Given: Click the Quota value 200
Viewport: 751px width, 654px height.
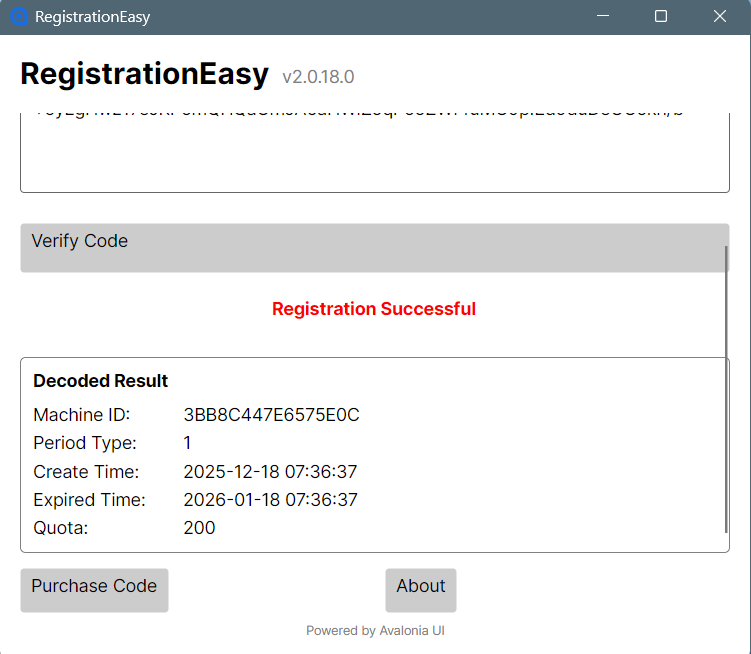Looking at the screenshot, I should click(199, 528).
